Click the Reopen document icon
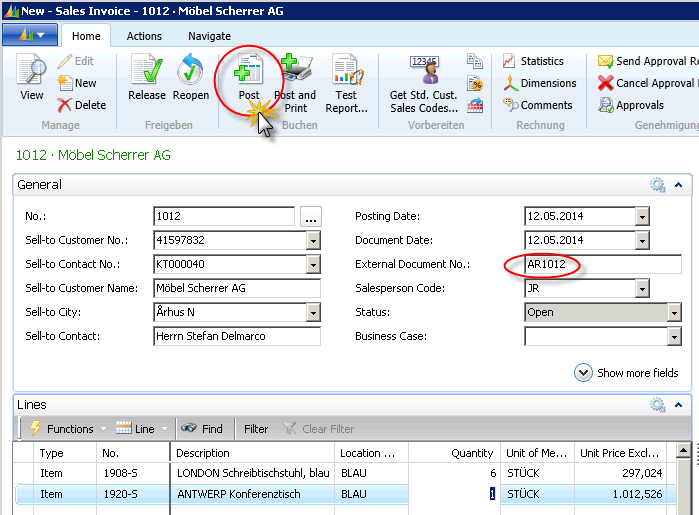Screen dimensions: 699x515 pyautogui.click(x=190, y=72)
